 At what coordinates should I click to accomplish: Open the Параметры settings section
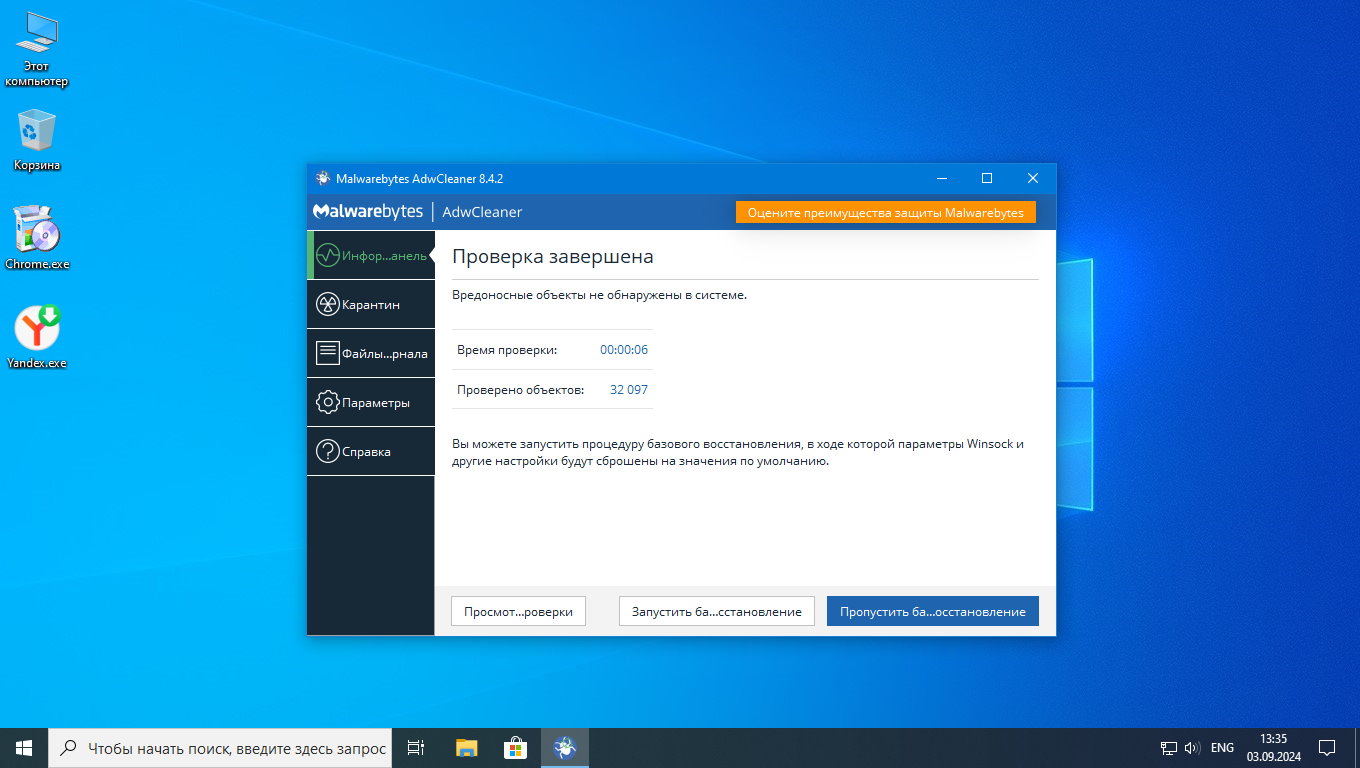371,402
